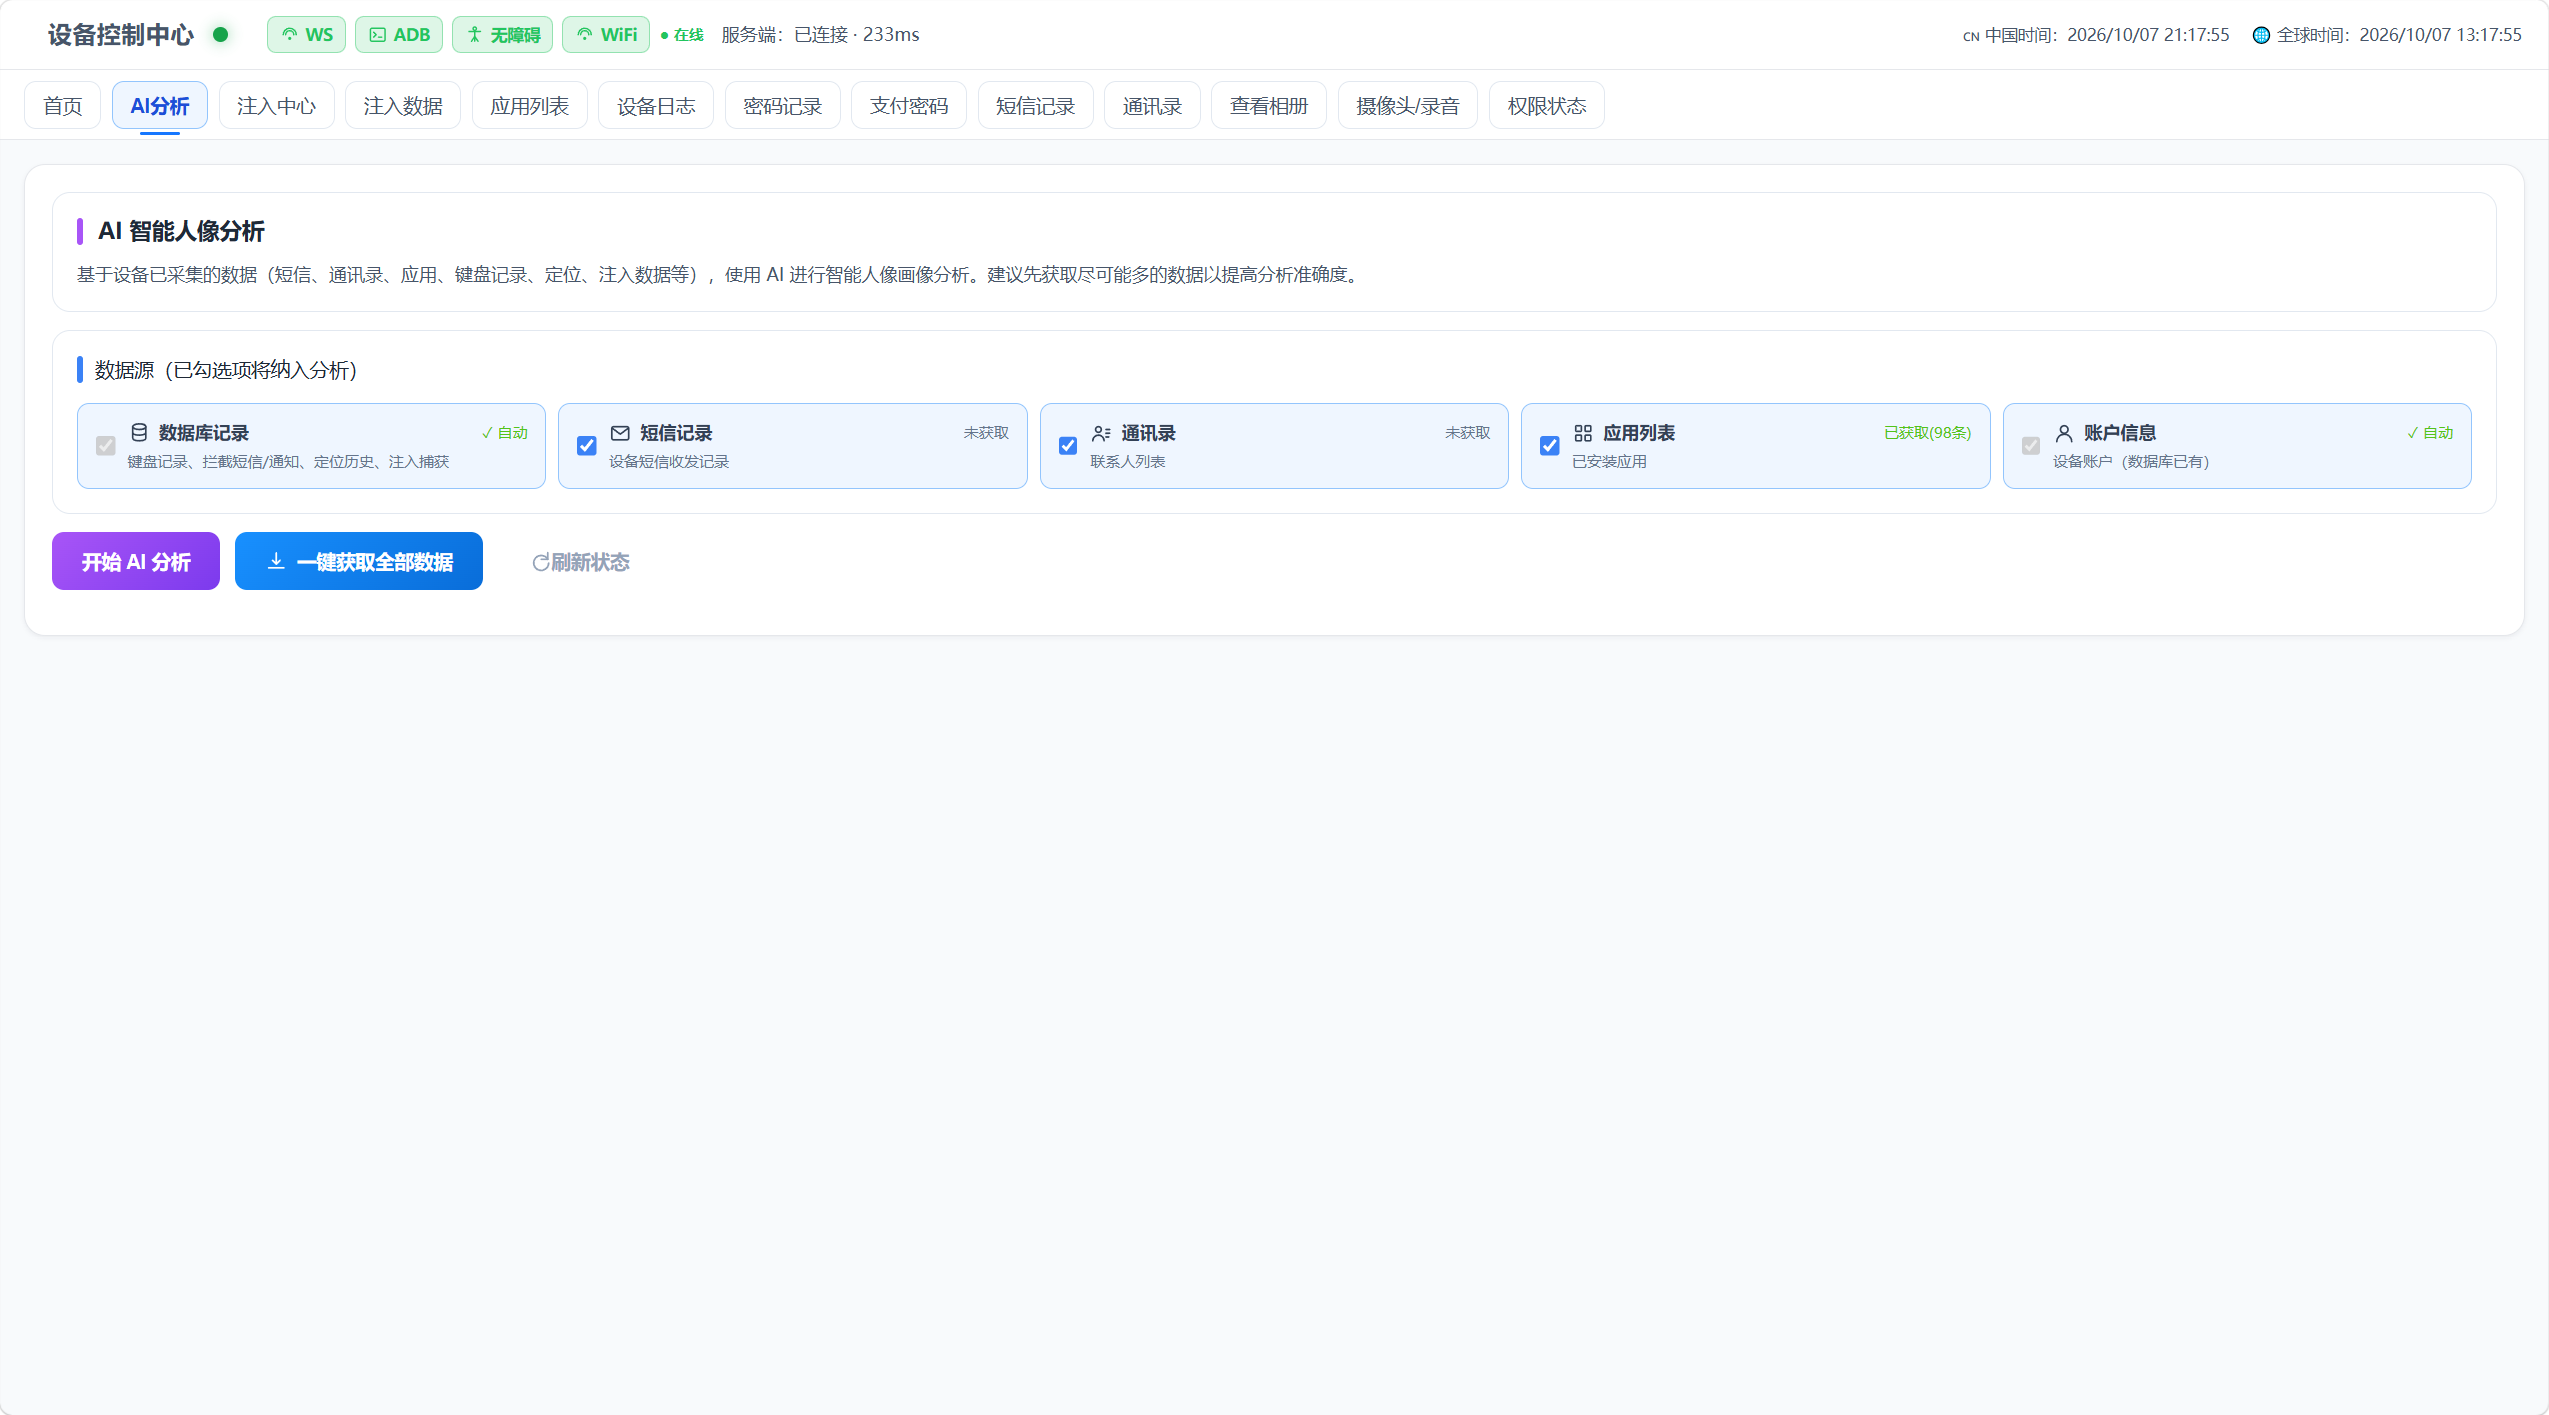The image size is (2549, 1415).
Task: Open the 短信记录 navigation tab
Action: click(x=1036, y=106)
